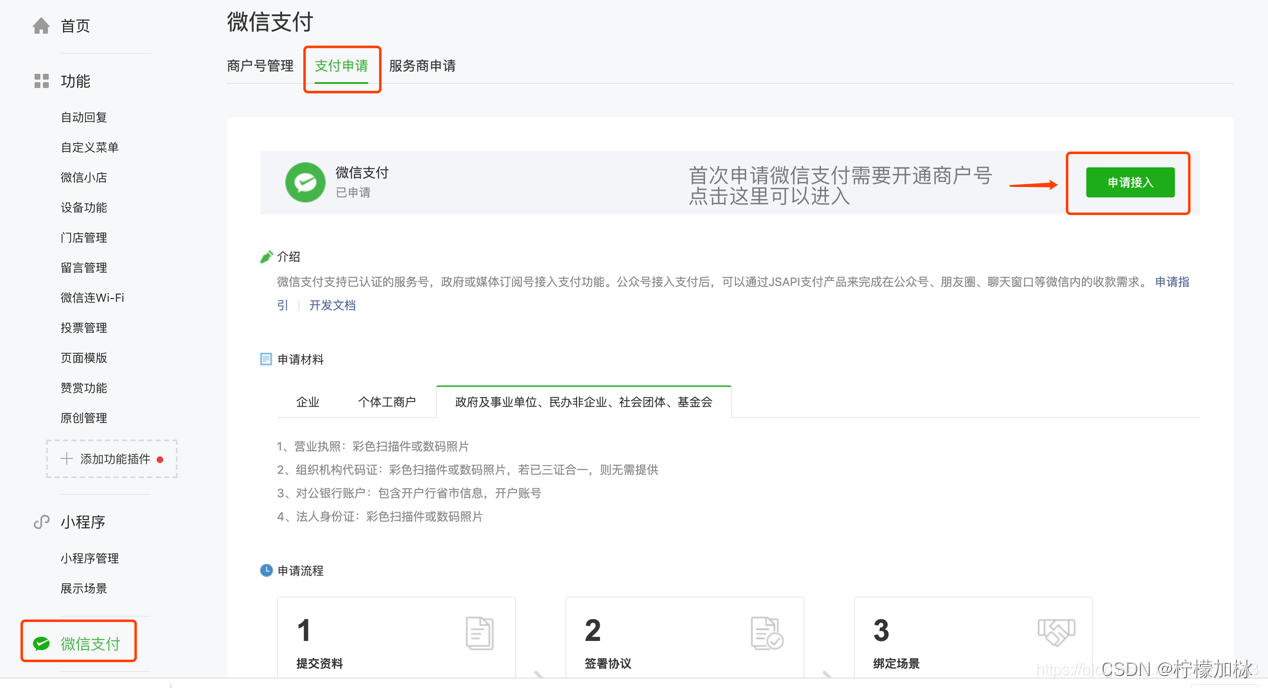Open 小程序管理 in the sidebar
Viewport: 1268px width, 688px height.
coord(90,558)
